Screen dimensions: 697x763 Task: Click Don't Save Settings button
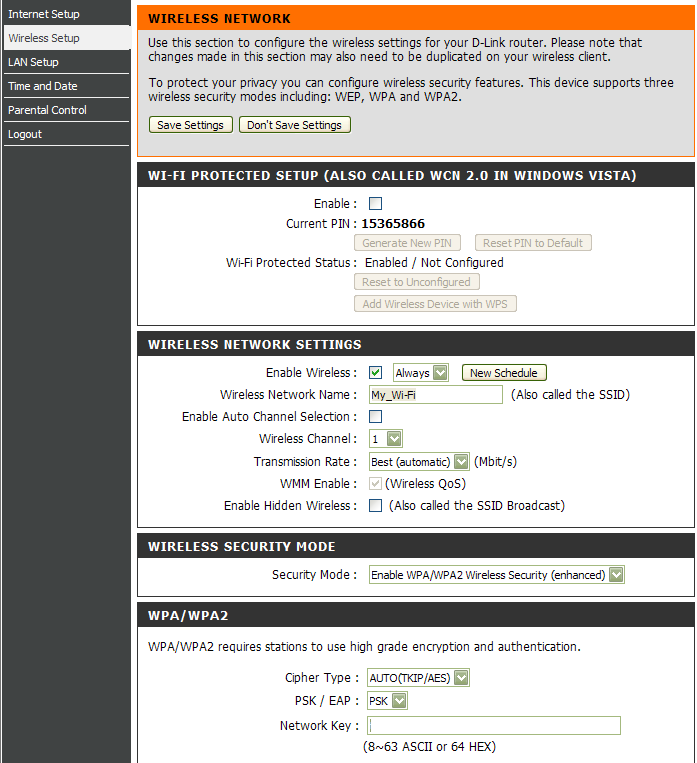(294, 125)
